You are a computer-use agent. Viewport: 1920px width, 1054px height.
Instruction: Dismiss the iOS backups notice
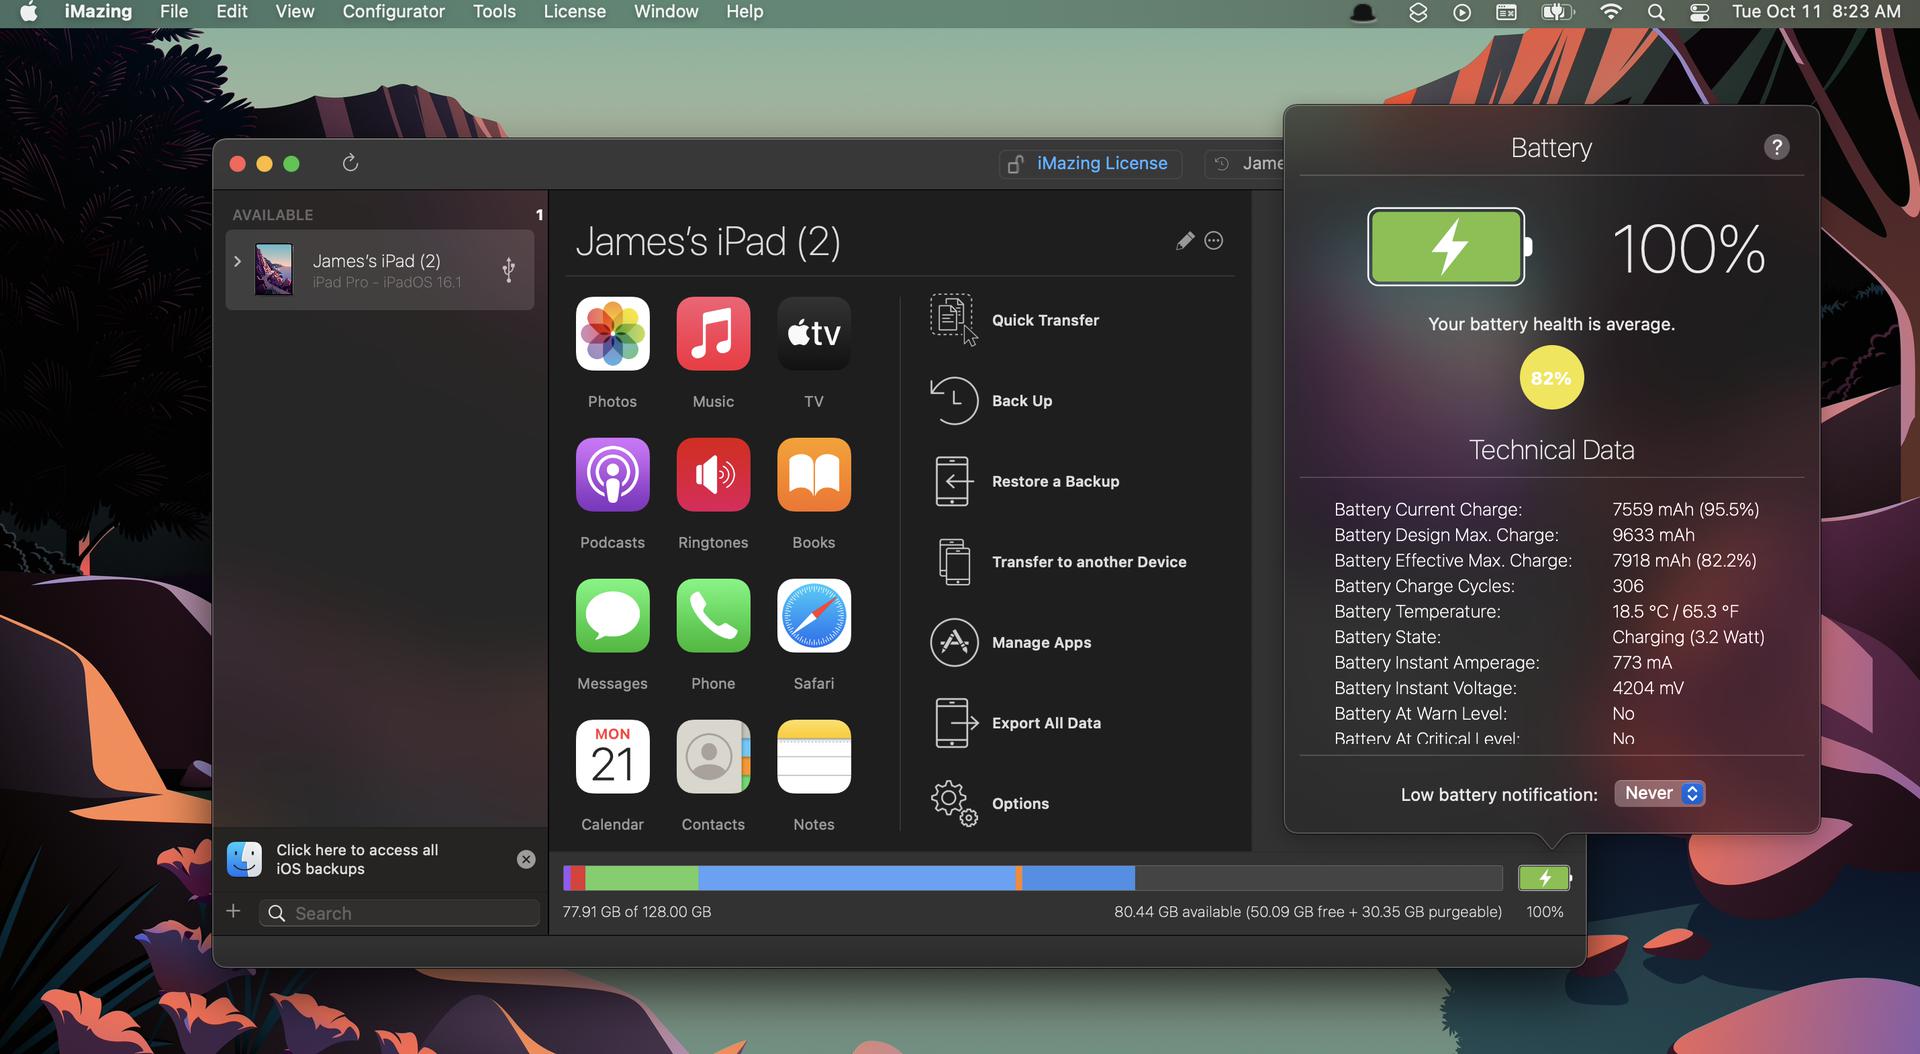526,859
